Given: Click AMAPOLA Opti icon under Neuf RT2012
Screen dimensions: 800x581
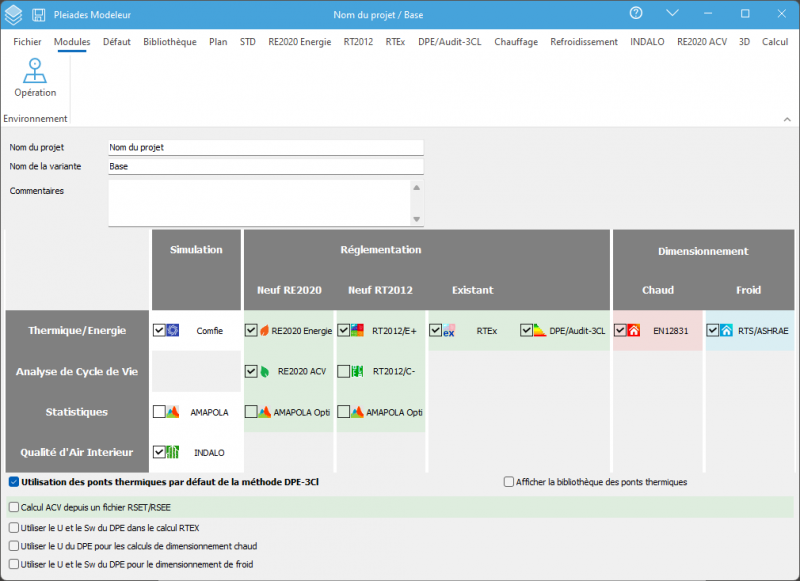Looking at the screenshot, I should click(357, 412).
